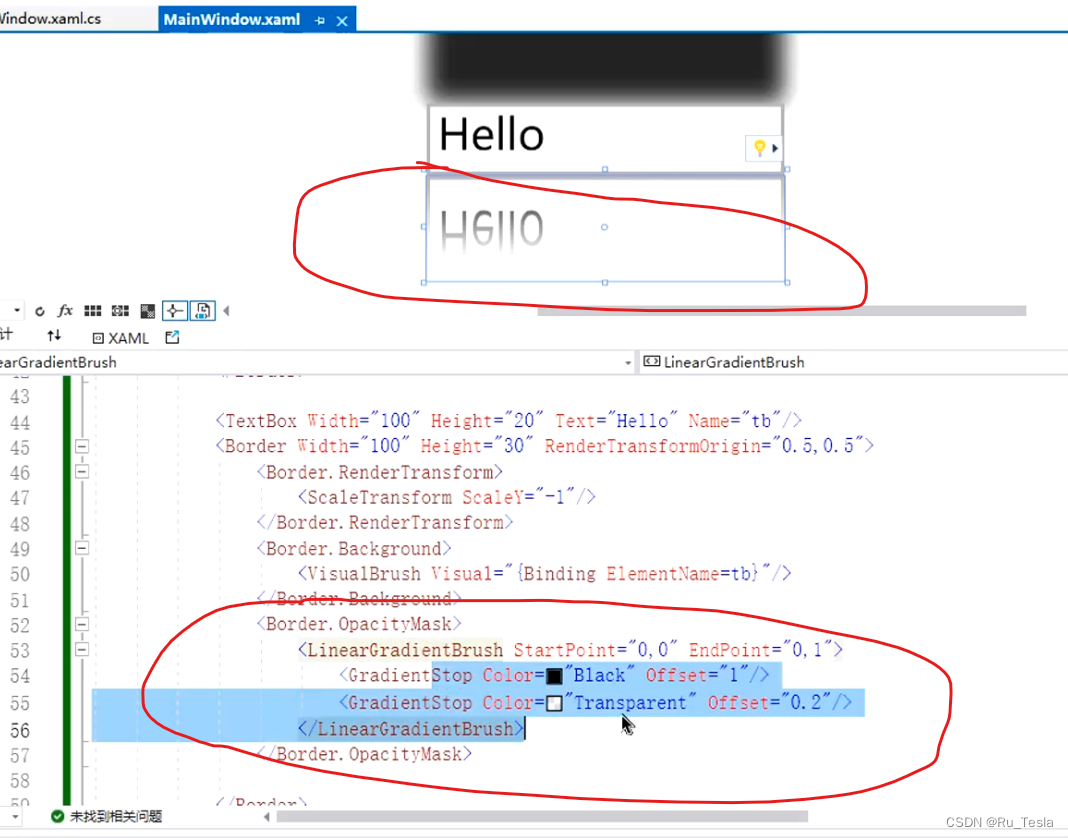Open the LinearGradientBrush breadcrumb dropdown
1068x838 pixels.
click(628, 362)
